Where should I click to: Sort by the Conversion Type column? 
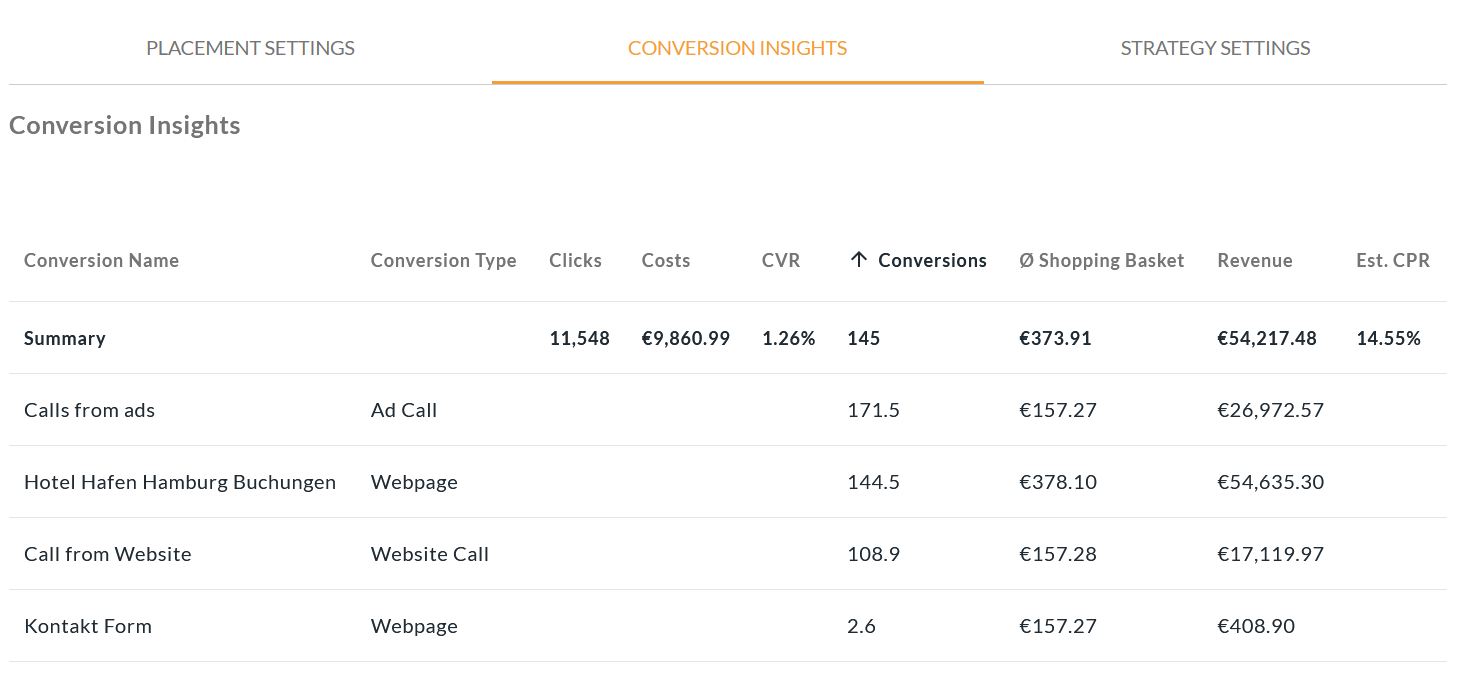tap(443, 261)
